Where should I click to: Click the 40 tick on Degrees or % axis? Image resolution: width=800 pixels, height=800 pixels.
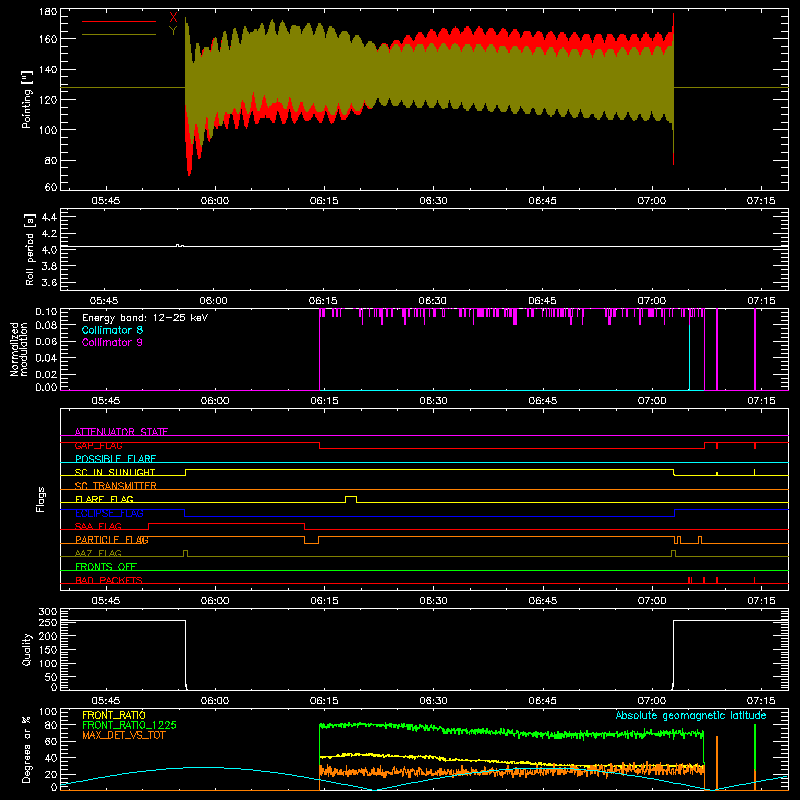coord(51,758)
